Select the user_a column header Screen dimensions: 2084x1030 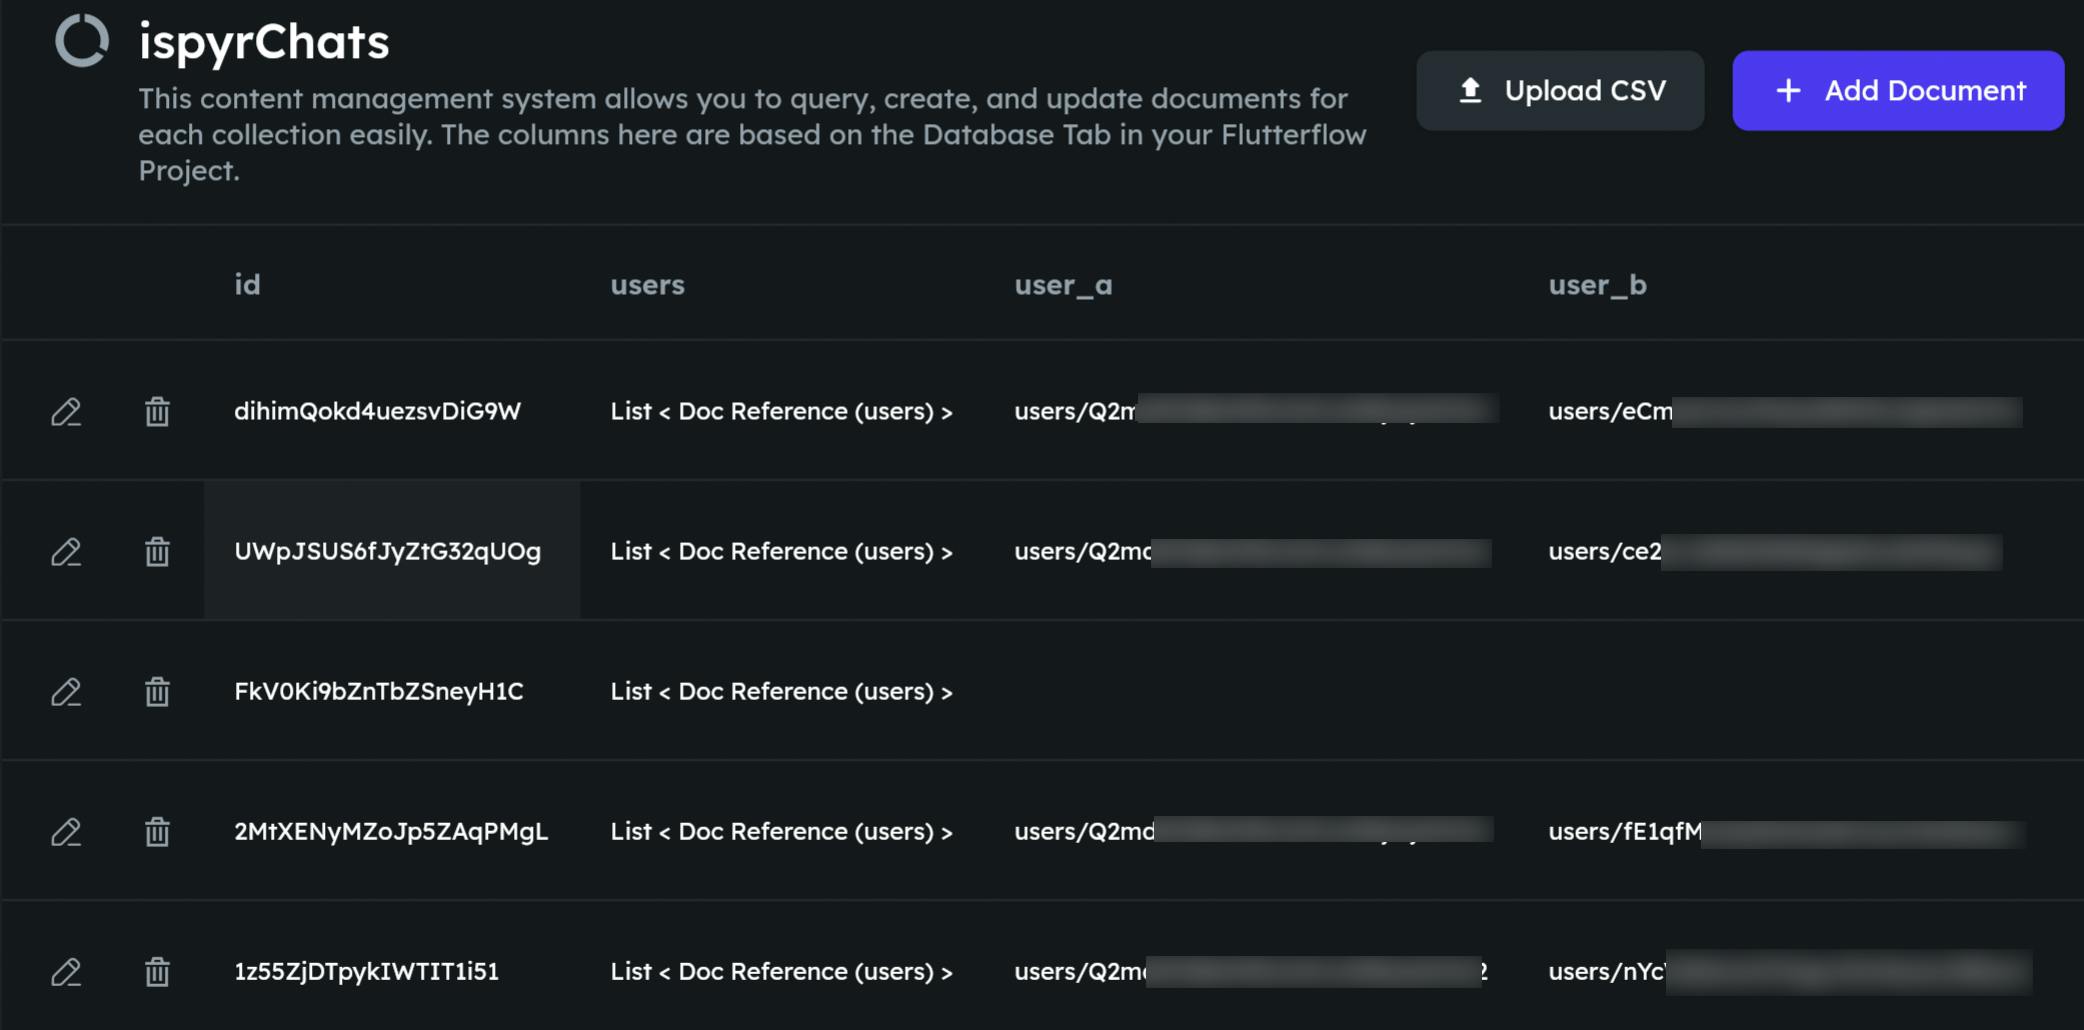(1063, 285)
